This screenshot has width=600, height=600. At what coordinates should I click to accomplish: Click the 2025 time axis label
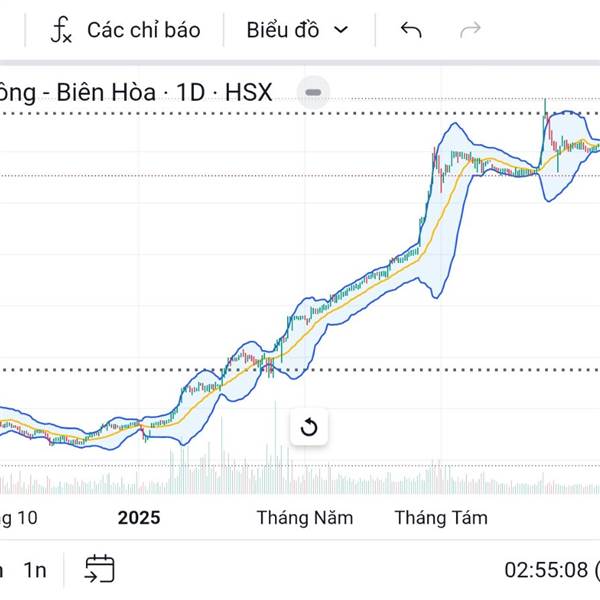(139, 517)
